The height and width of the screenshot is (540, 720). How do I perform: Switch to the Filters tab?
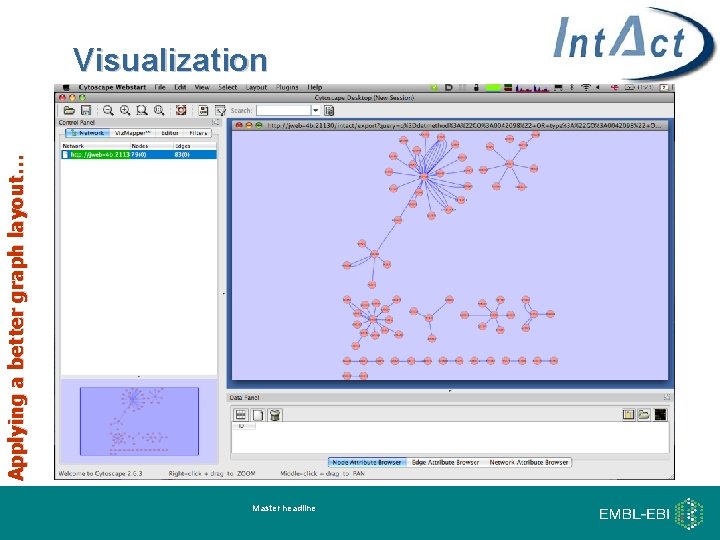click(x=198, y=133)
